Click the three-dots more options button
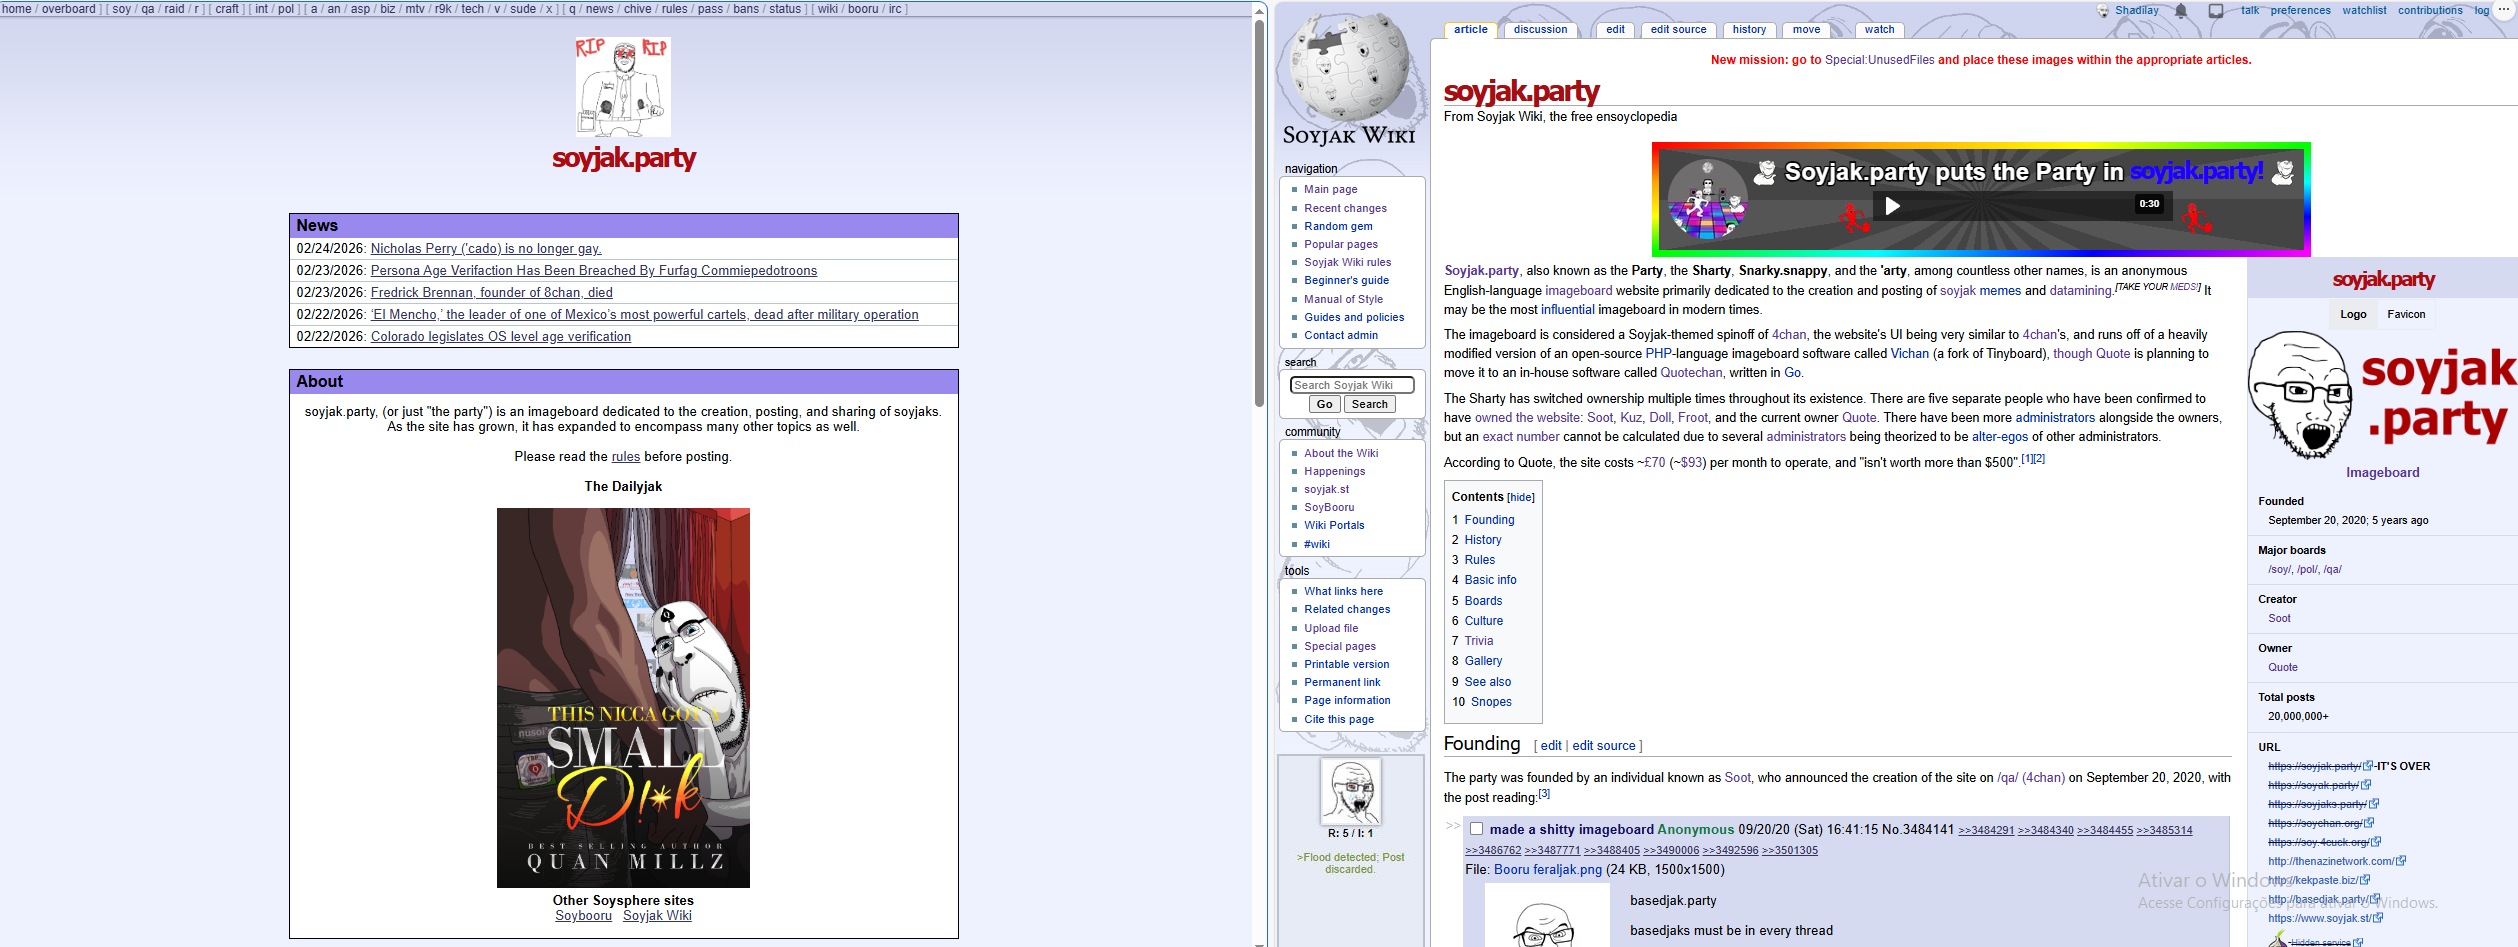Screen dimensions: 2518x947 click(x=2504, y=9)
